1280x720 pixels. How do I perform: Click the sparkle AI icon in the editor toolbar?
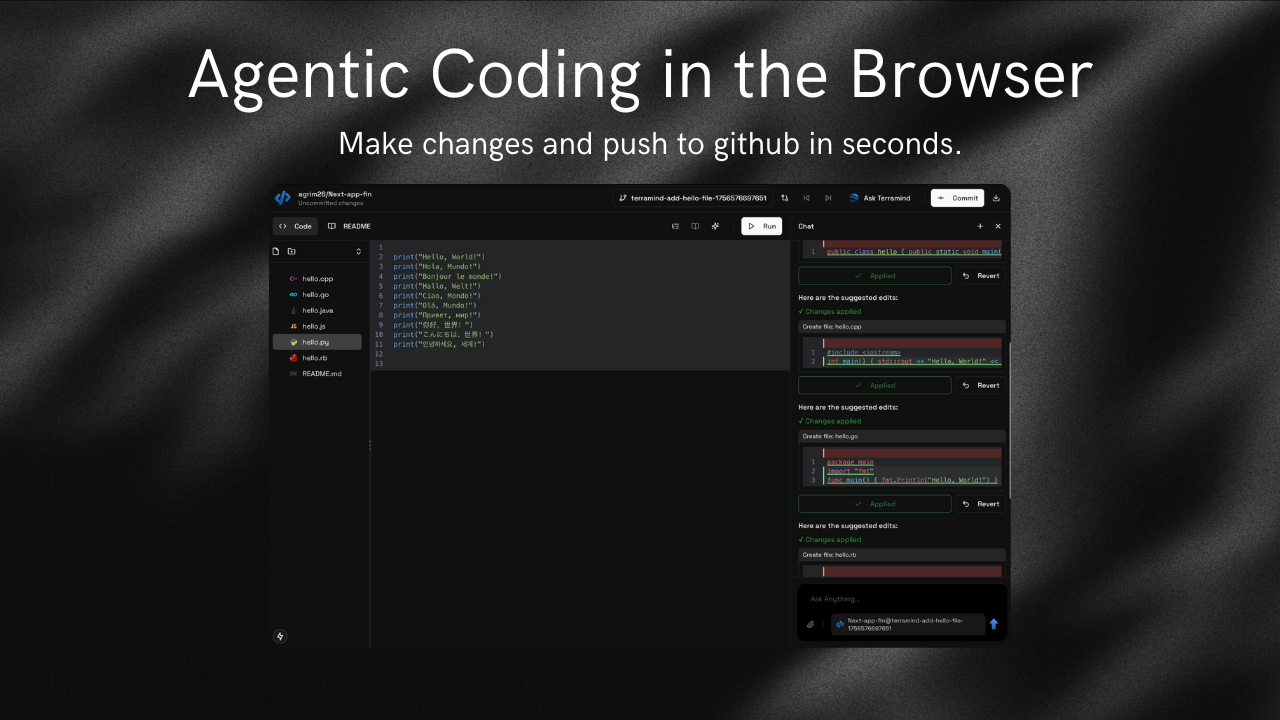(715, 227)
